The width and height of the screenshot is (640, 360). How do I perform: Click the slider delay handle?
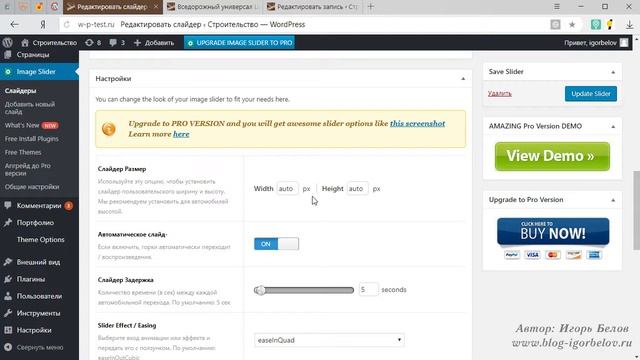pyautogui.click(x=260, y=290)
